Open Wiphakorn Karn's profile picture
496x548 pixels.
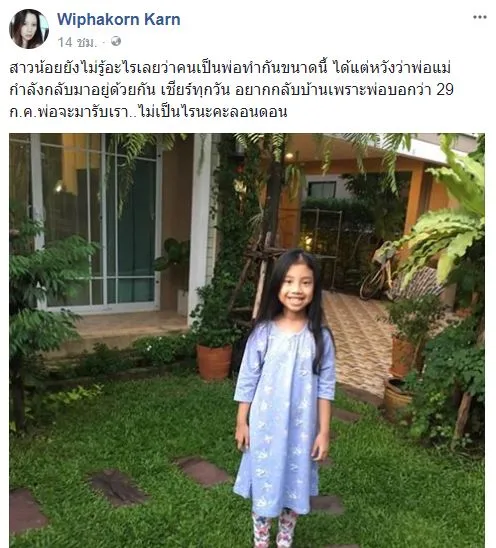pos(29,29)
